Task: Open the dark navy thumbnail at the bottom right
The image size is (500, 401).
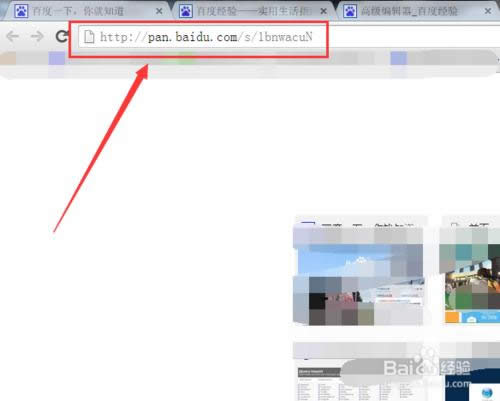Action: (472, 380)
